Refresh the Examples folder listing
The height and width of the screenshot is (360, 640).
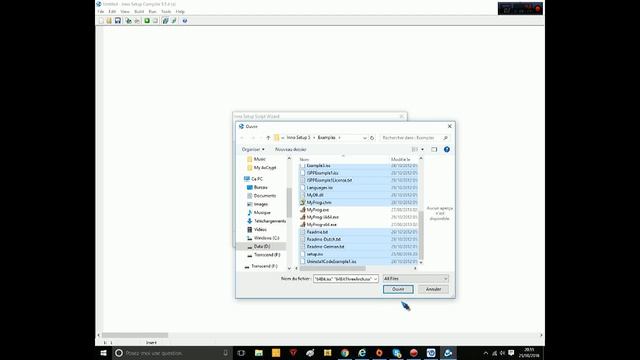(372, 138)
